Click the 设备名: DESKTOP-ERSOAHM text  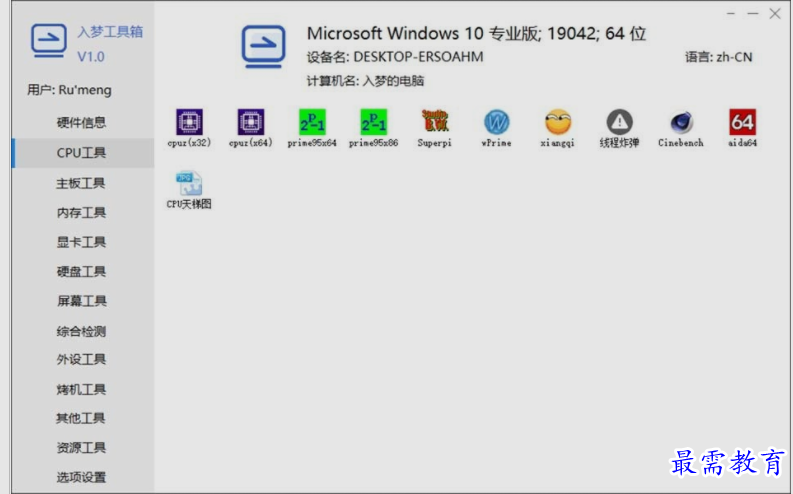[395, 57]
